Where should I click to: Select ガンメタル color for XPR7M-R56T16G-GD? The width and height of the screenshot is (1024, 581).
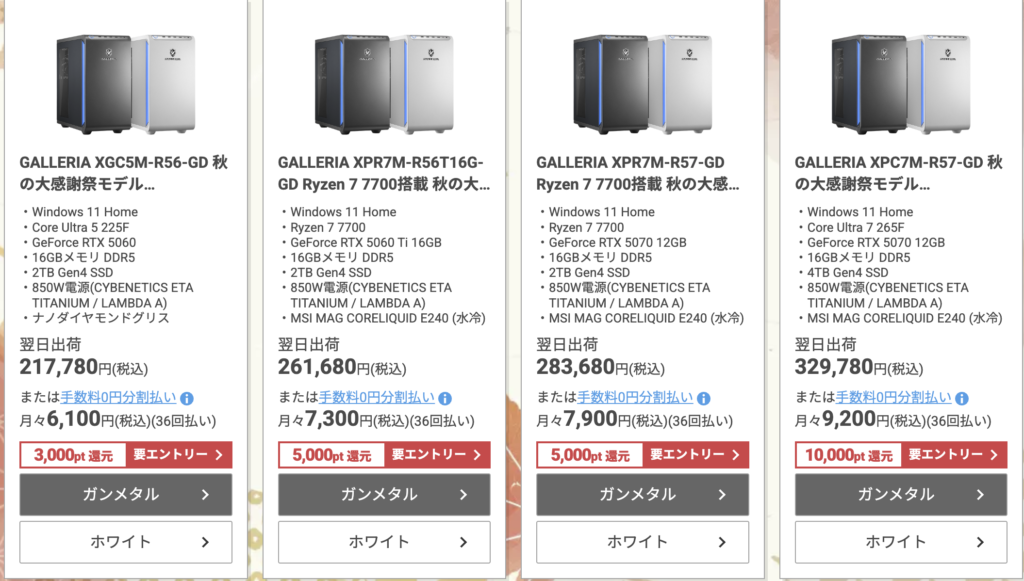pos(384,494)
